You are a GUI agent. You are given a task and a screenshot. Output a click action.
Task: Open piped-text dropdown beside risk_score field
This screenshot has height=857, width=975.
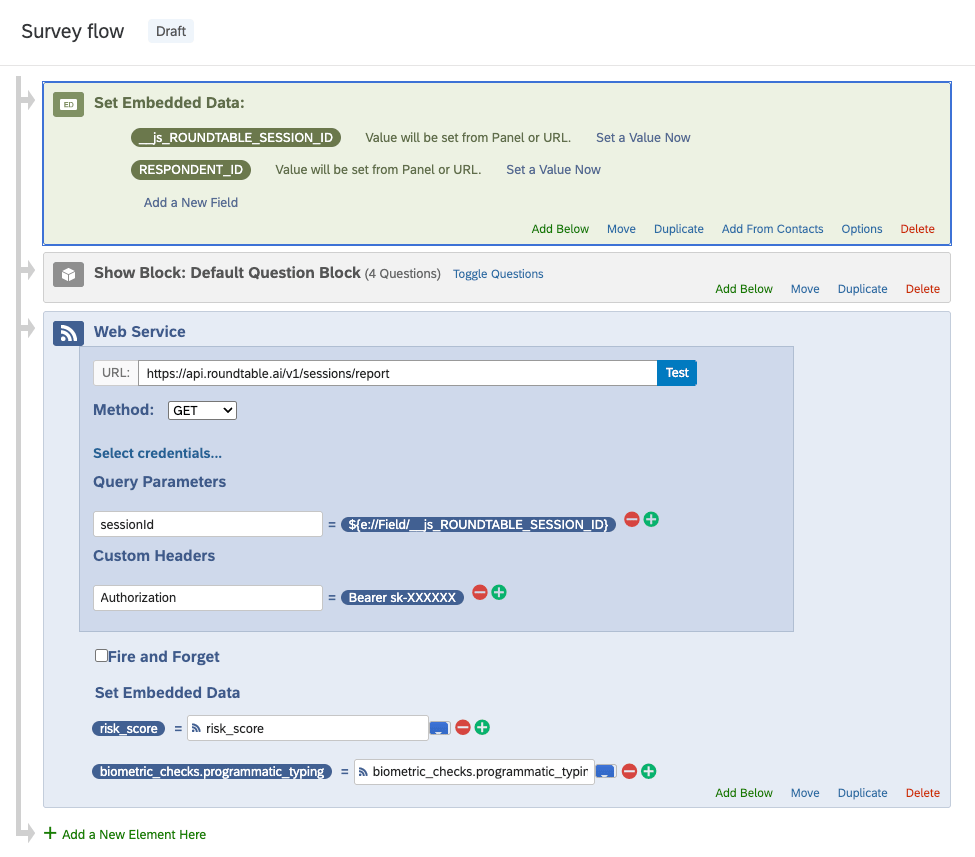click(440, 728)
